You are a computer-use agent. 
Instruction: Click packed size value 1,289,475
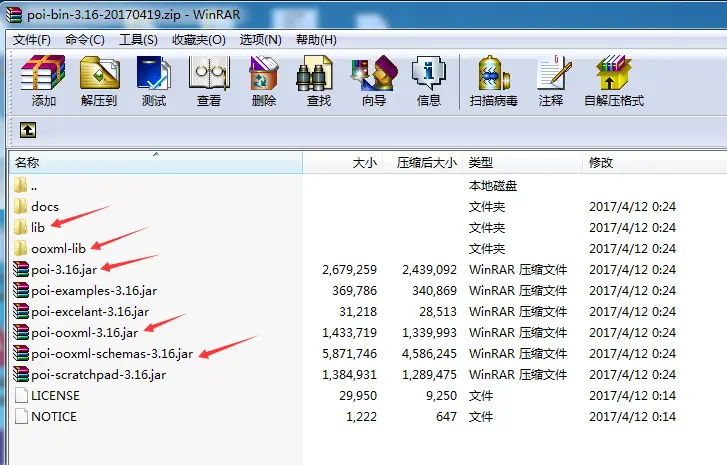tap(429, 375)
